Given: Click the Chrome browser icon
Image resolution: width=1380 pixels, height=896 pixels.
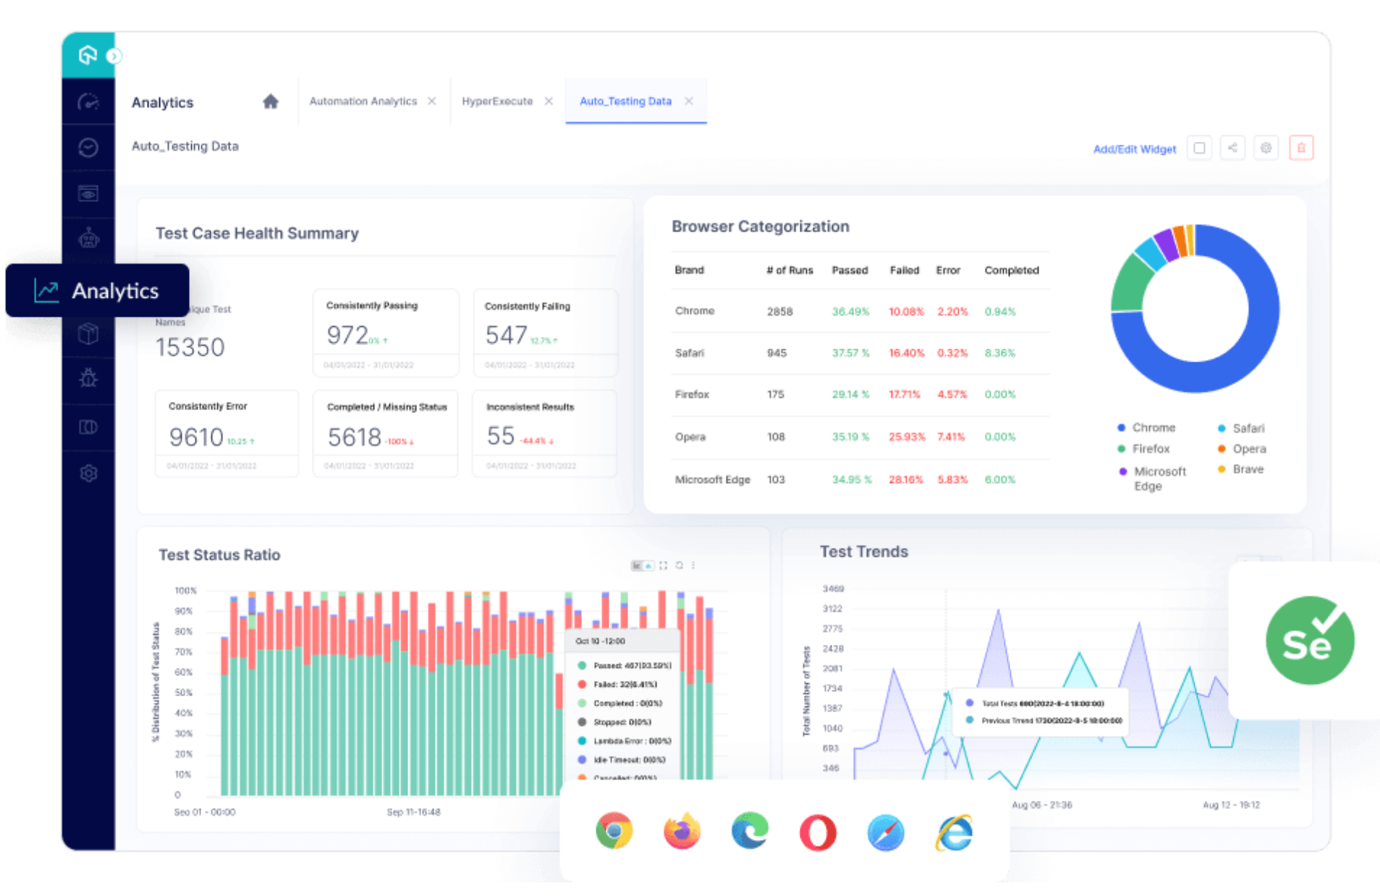Looking at the screenshot, I should (x=614, y=831).
